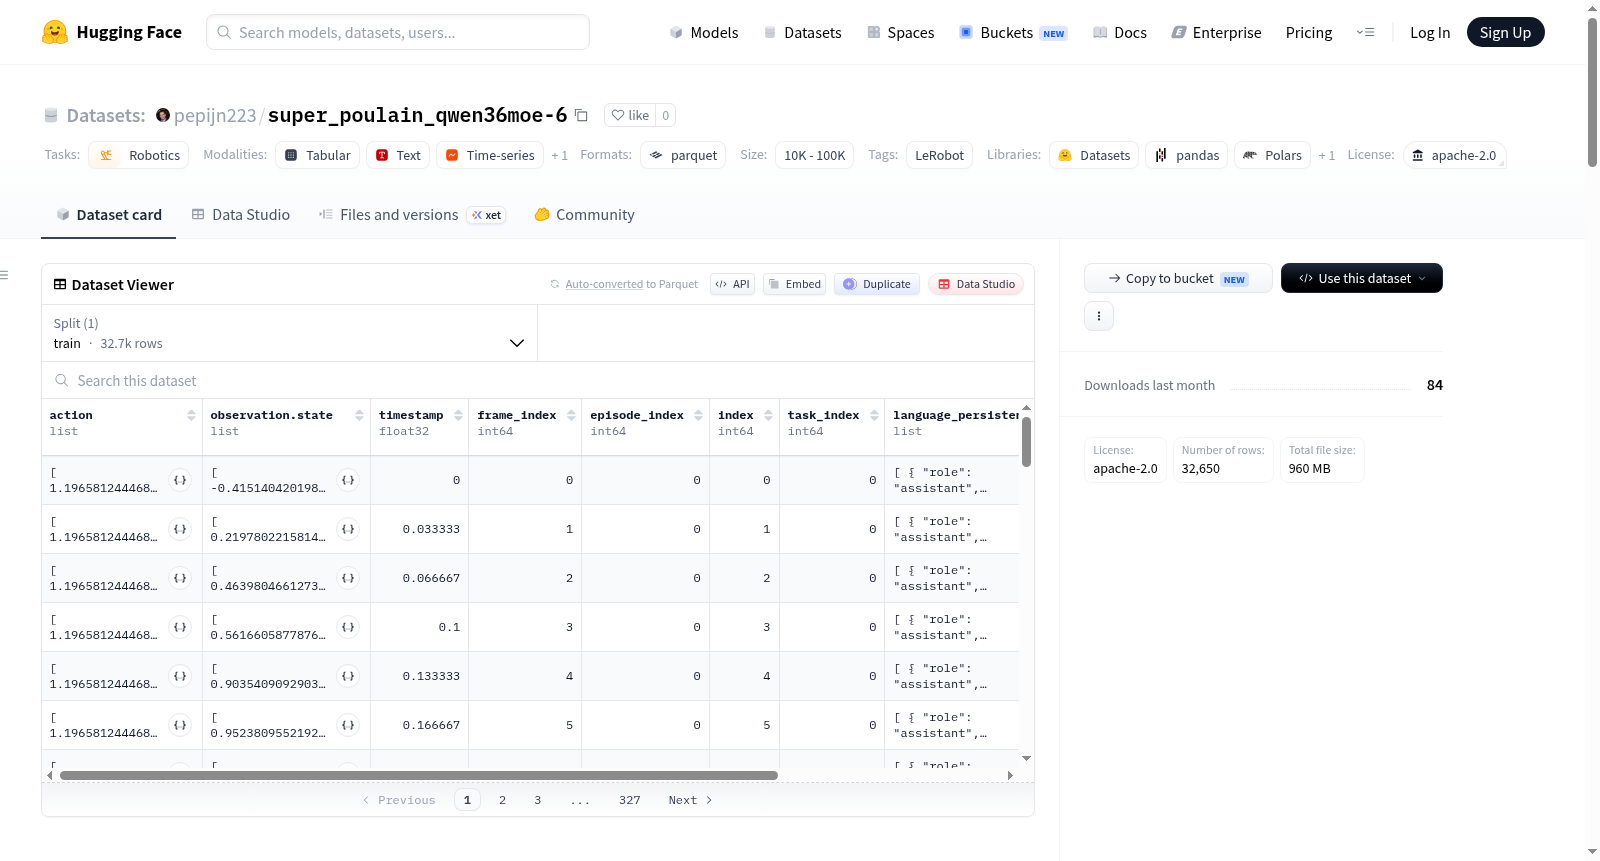This screenshot has width=1600, height=861.
Task: Expand action cell in timestamp 0.033333 row
Action: [180, 529]
